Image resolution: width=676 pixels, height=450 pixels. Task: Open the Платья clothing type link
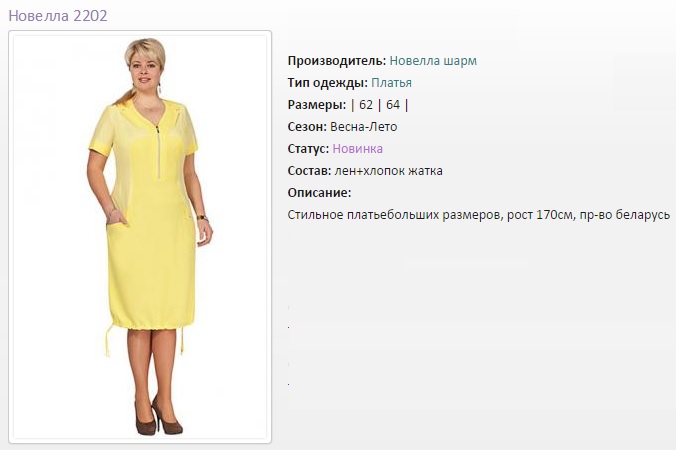pyautogui.click(x=391, y=83)
